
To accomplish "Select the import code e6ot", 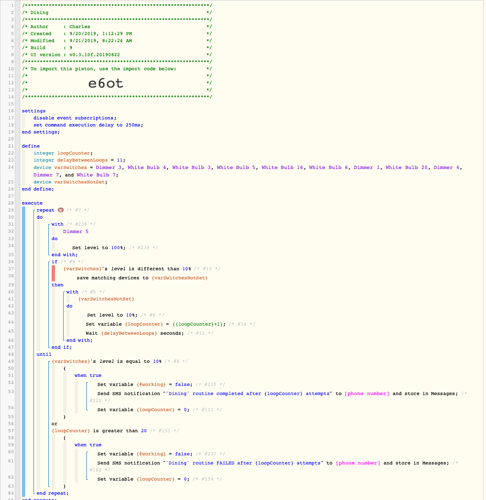I will (106, 83).
